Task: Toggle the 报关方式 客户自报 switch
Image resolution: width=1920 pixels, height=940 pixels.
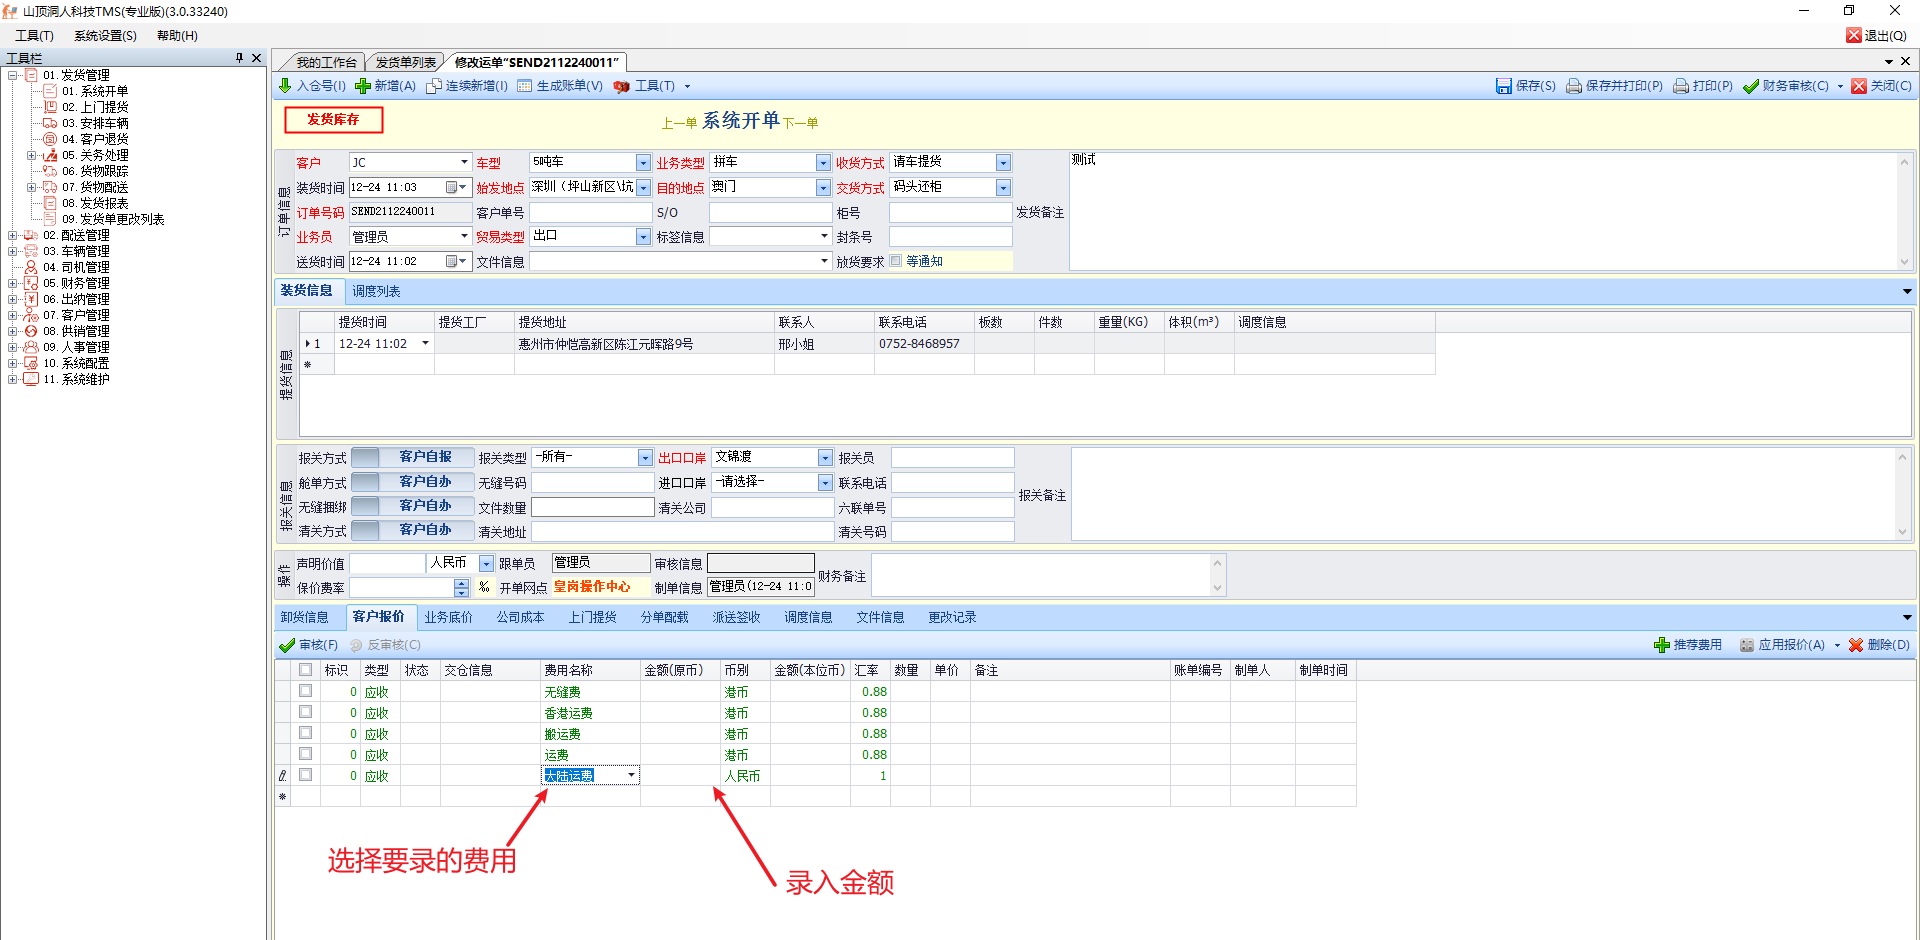Action: click(413, 457)
